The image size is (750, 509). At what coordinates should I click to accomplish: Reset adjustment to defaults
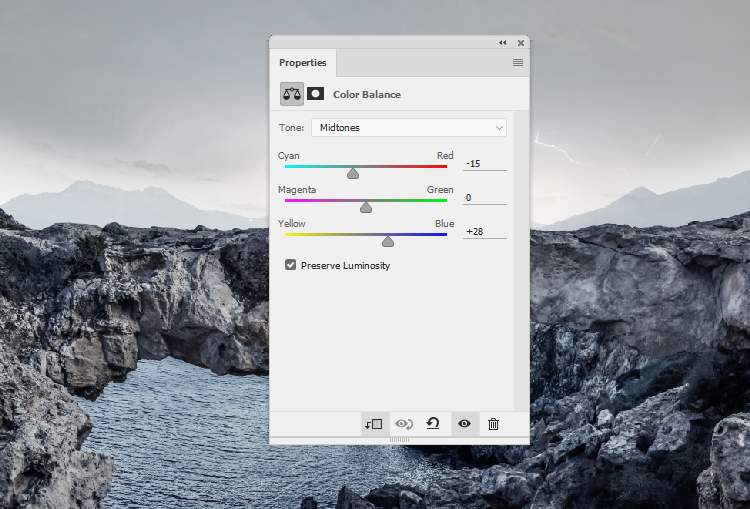click(x=433, y=424)
